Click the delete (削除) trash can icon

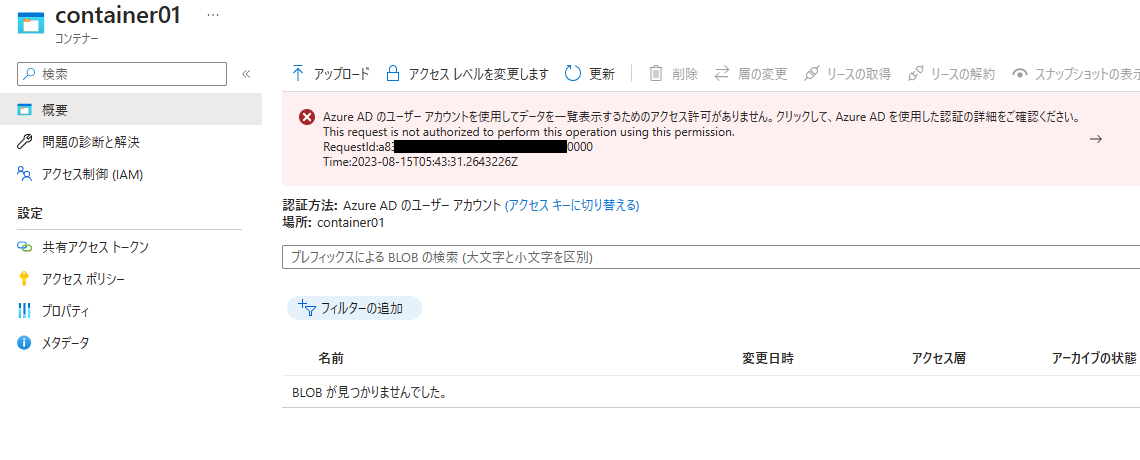tap(656, 73)
